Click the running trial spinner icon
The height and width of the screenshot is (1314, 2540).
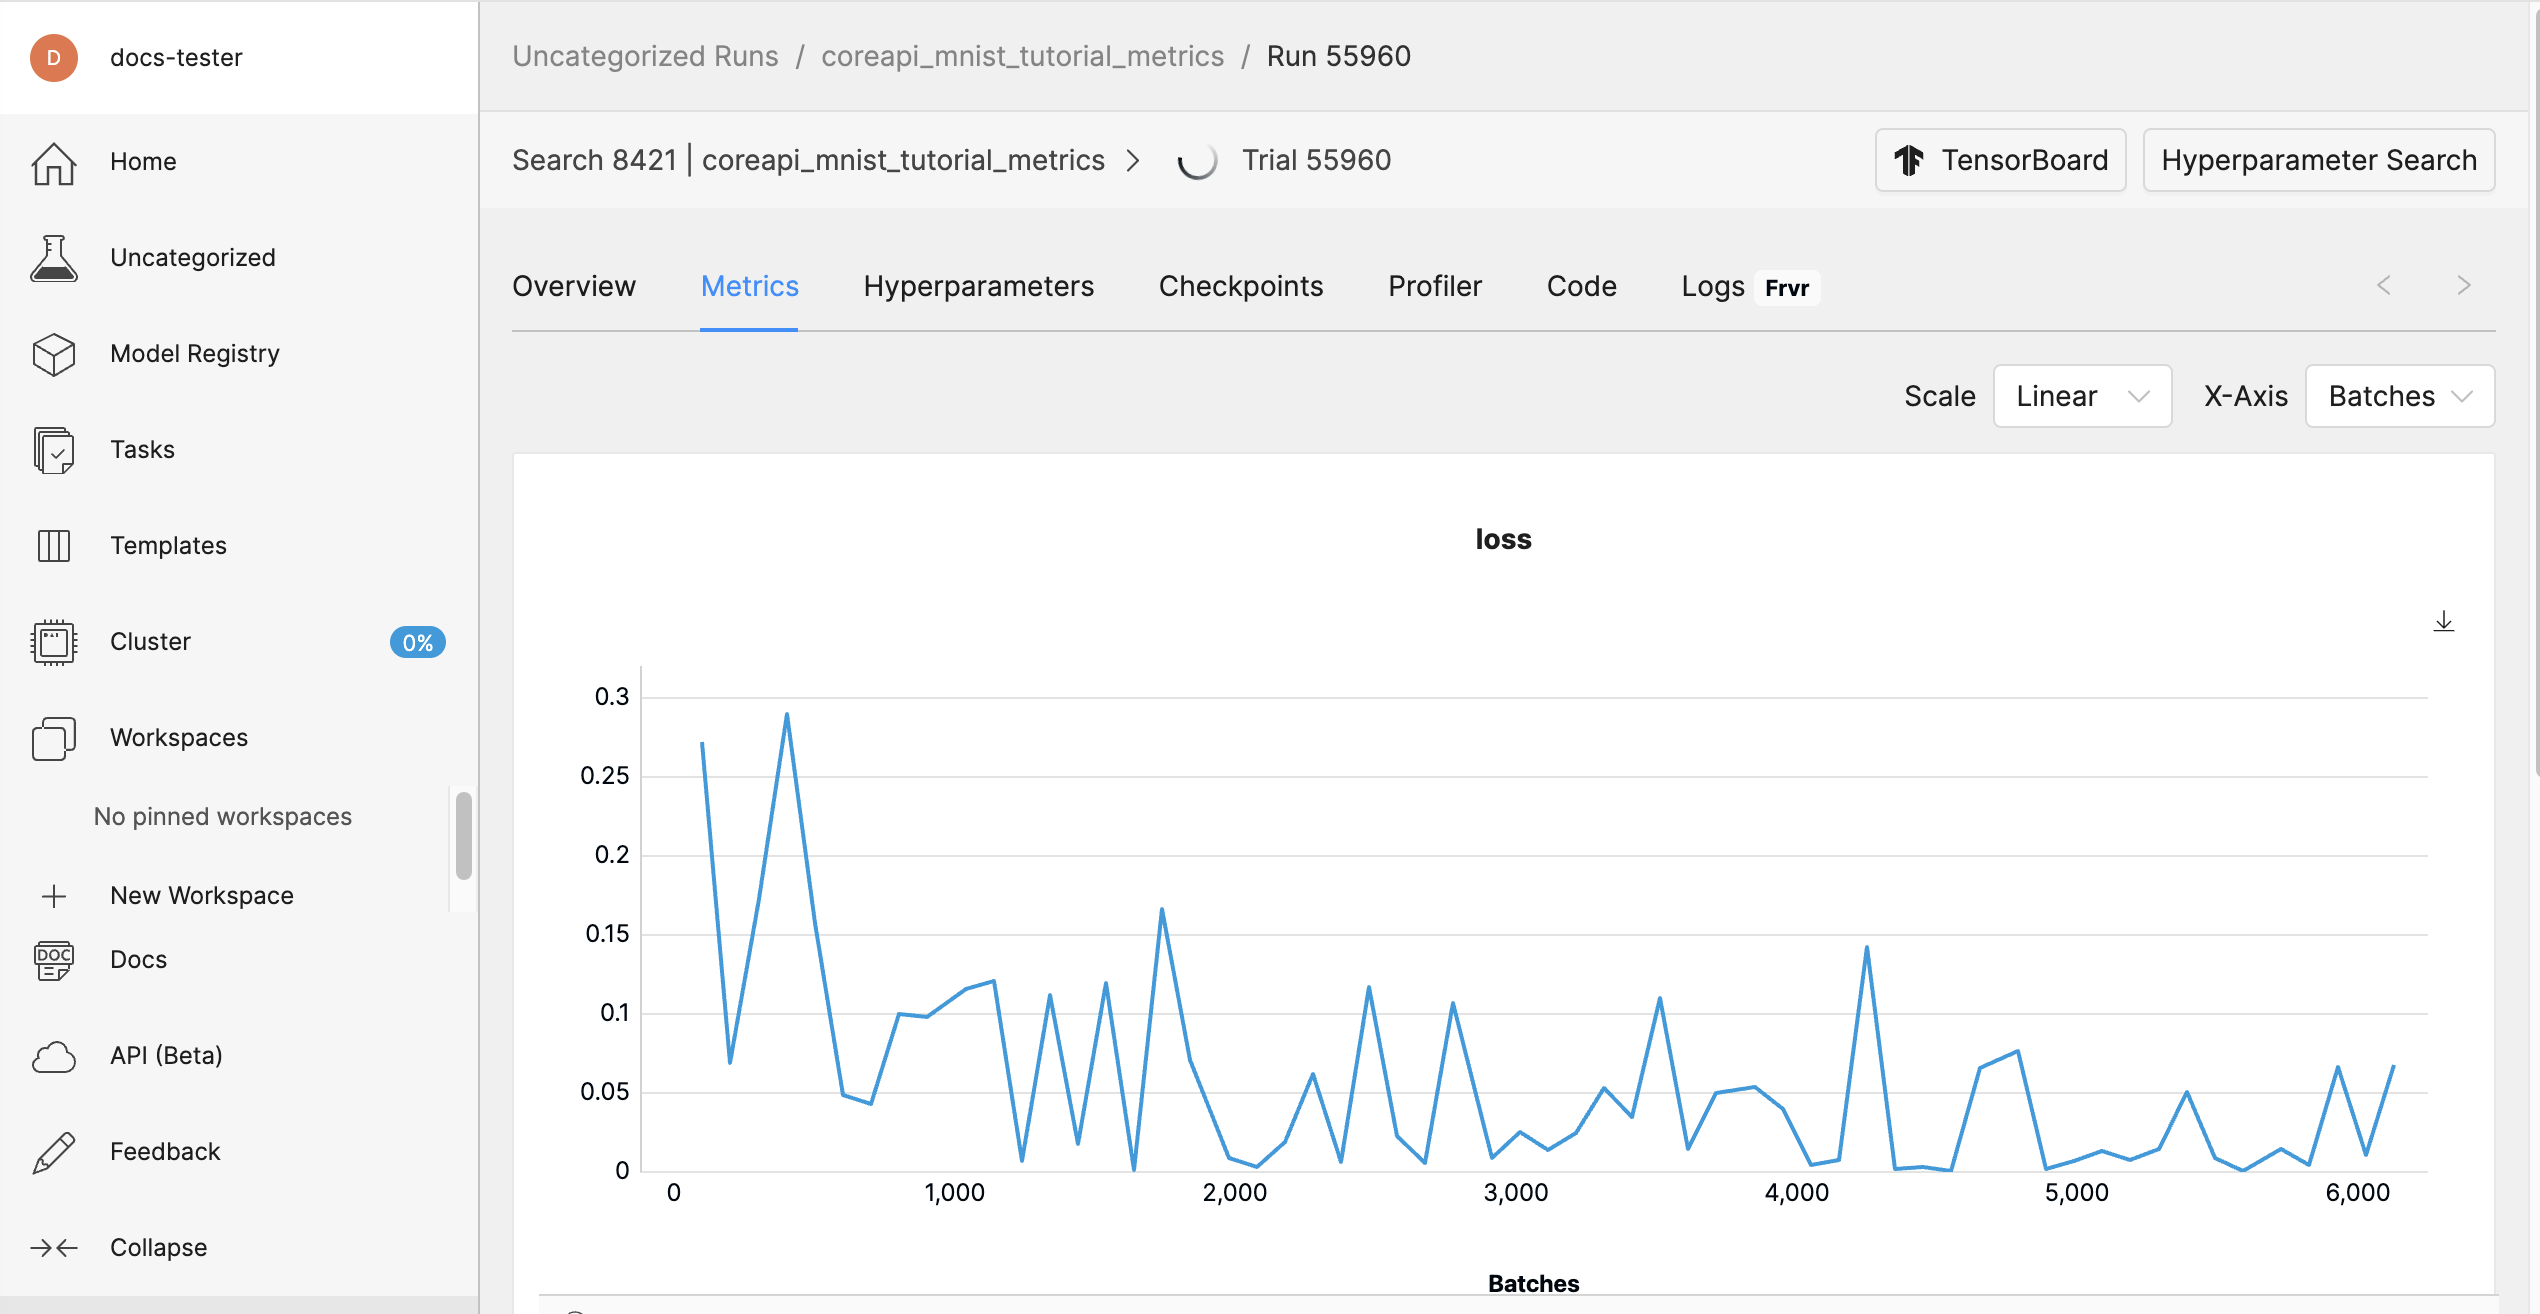[x=1197, y=160]
